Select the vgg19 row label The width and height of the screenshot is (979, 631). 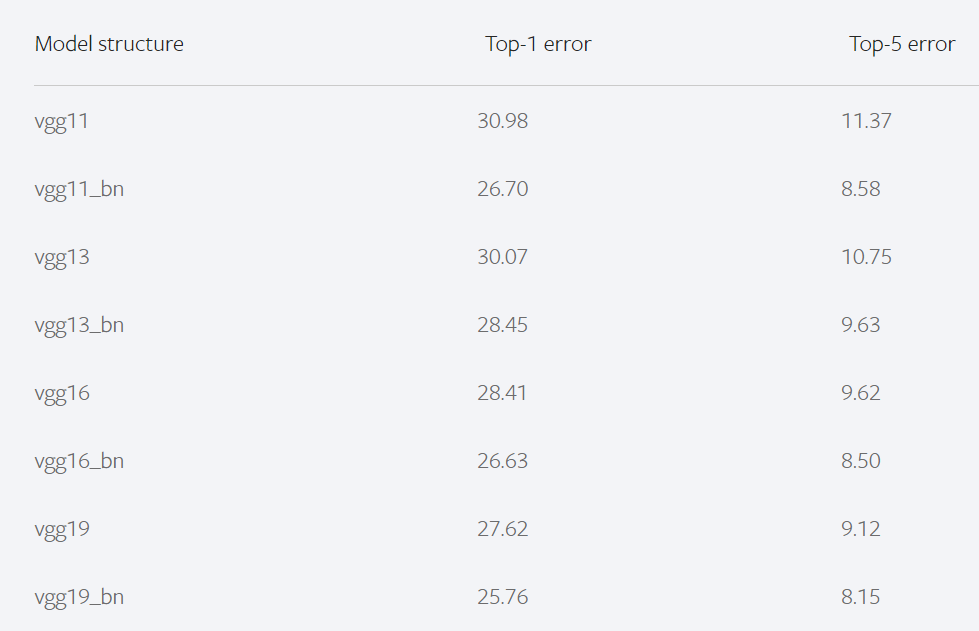[x=62, y=530]
